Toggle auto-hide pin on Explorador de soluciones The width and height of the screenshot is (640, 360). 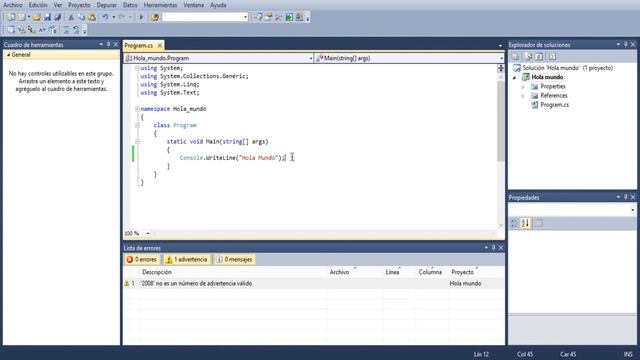(625, 44)
